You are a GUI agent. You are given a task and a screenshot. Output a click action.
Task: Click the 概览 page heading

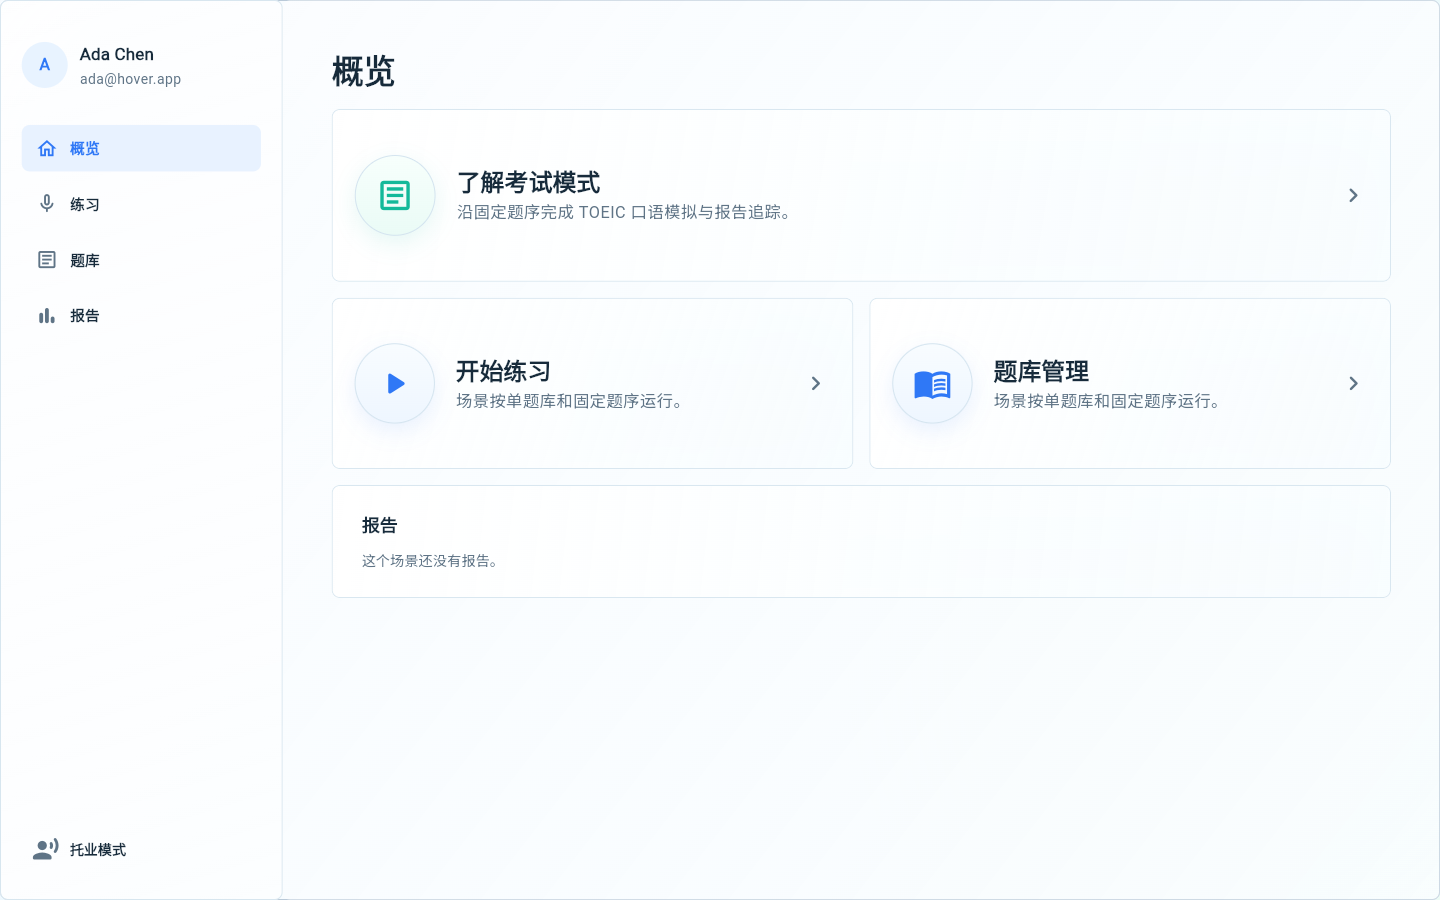click(x=363, y=72)
